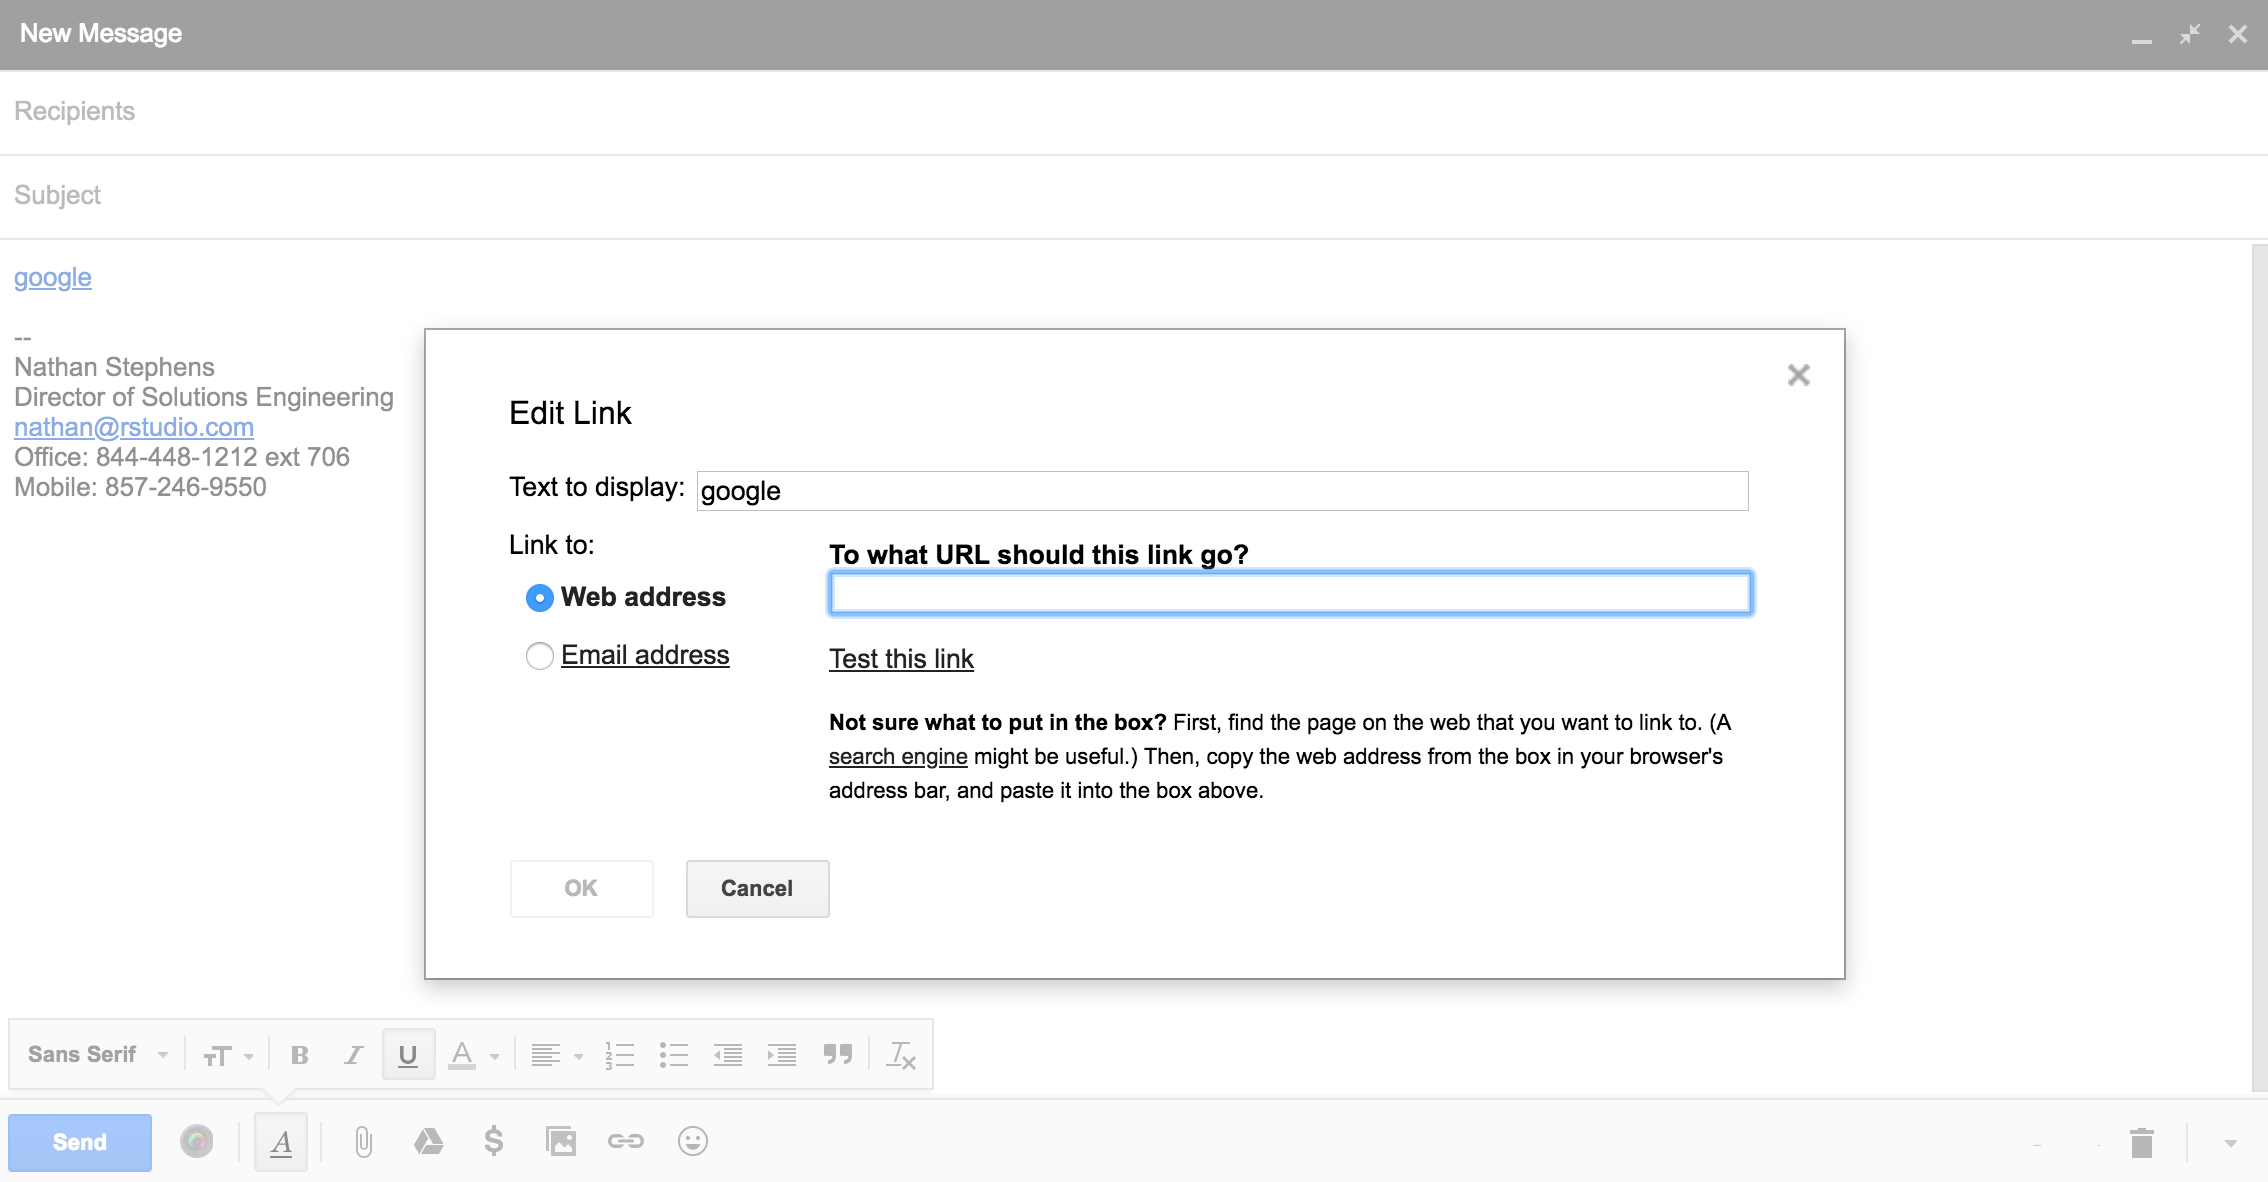Insert a bulleted list

(674, 1055)
